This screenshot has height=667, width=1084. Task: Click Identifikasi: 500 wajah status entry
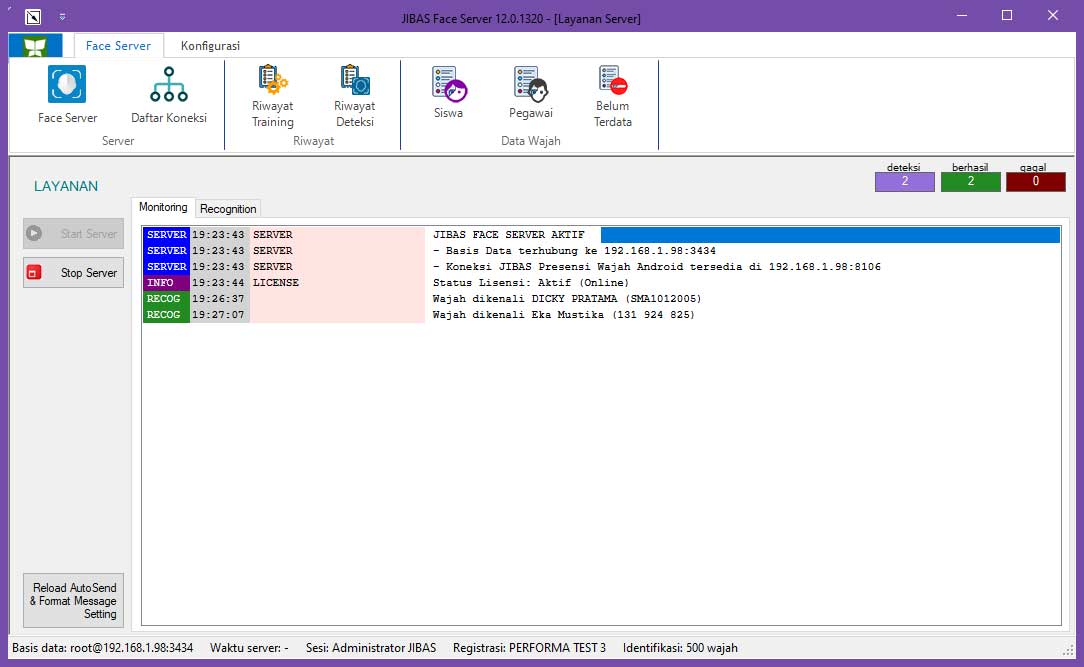point(680,648)
